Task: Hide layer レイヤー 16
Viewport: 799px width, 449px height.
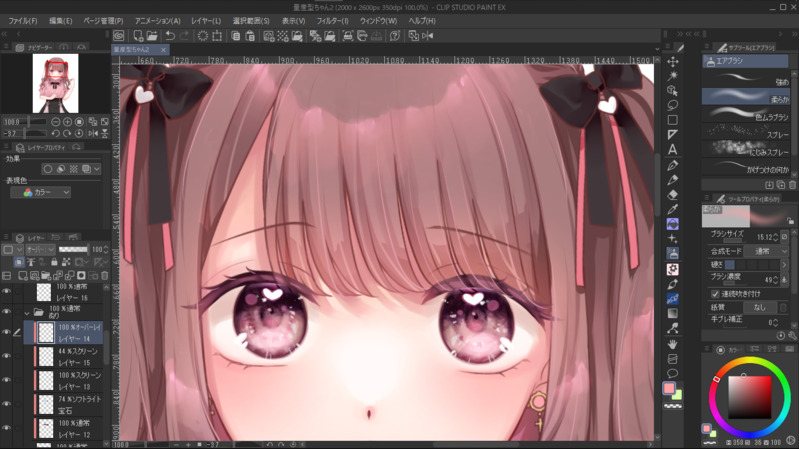Action: [x=6, y=292]
